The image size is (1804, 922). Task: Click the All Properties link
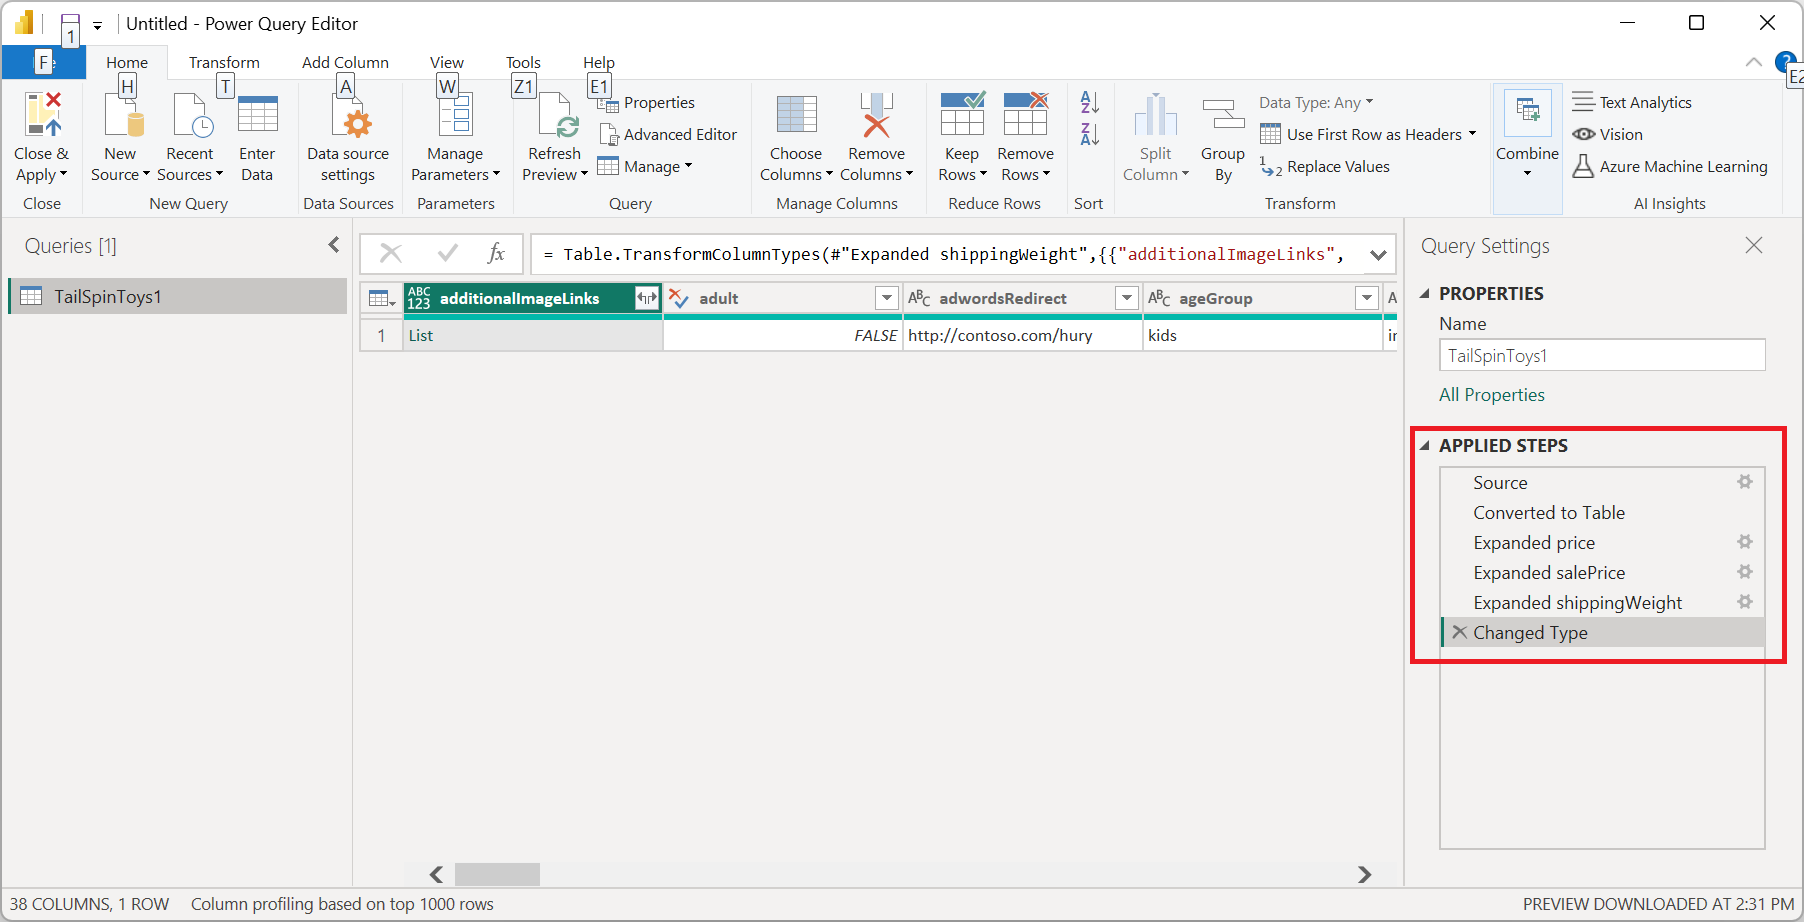(1491, 395)
